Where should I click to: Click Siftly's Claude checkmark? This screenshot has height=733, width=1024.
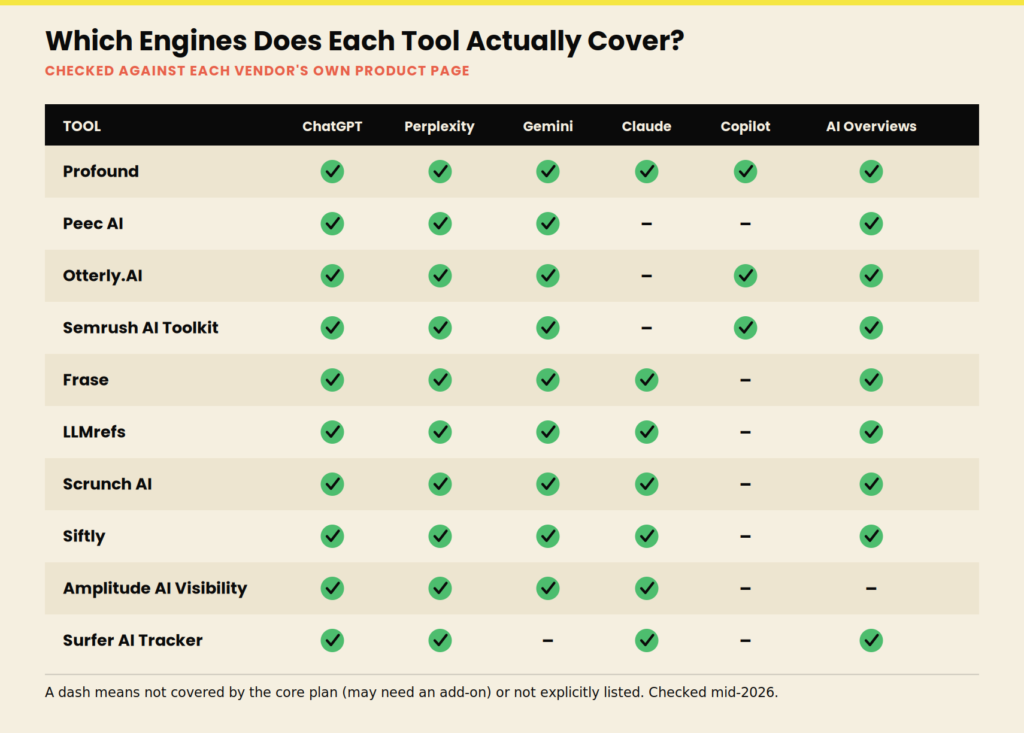(647, 536)
